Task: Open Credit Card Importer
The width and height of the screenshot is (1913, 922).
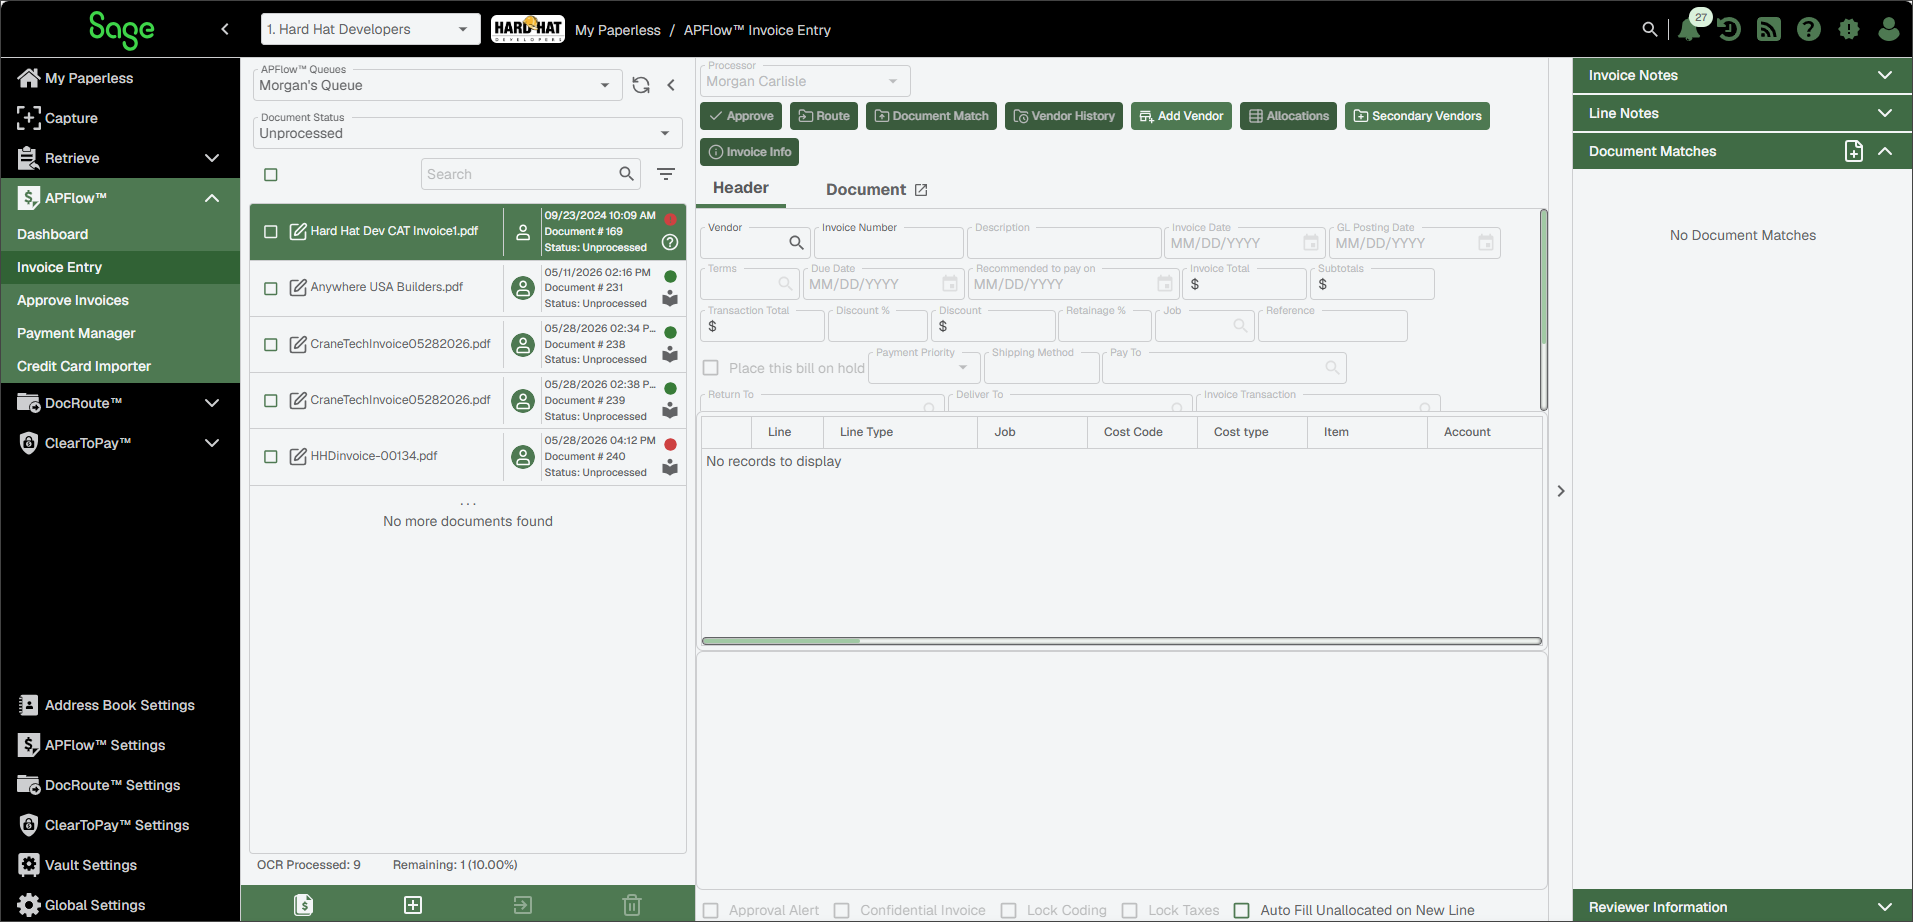Action: pos(84,366)
